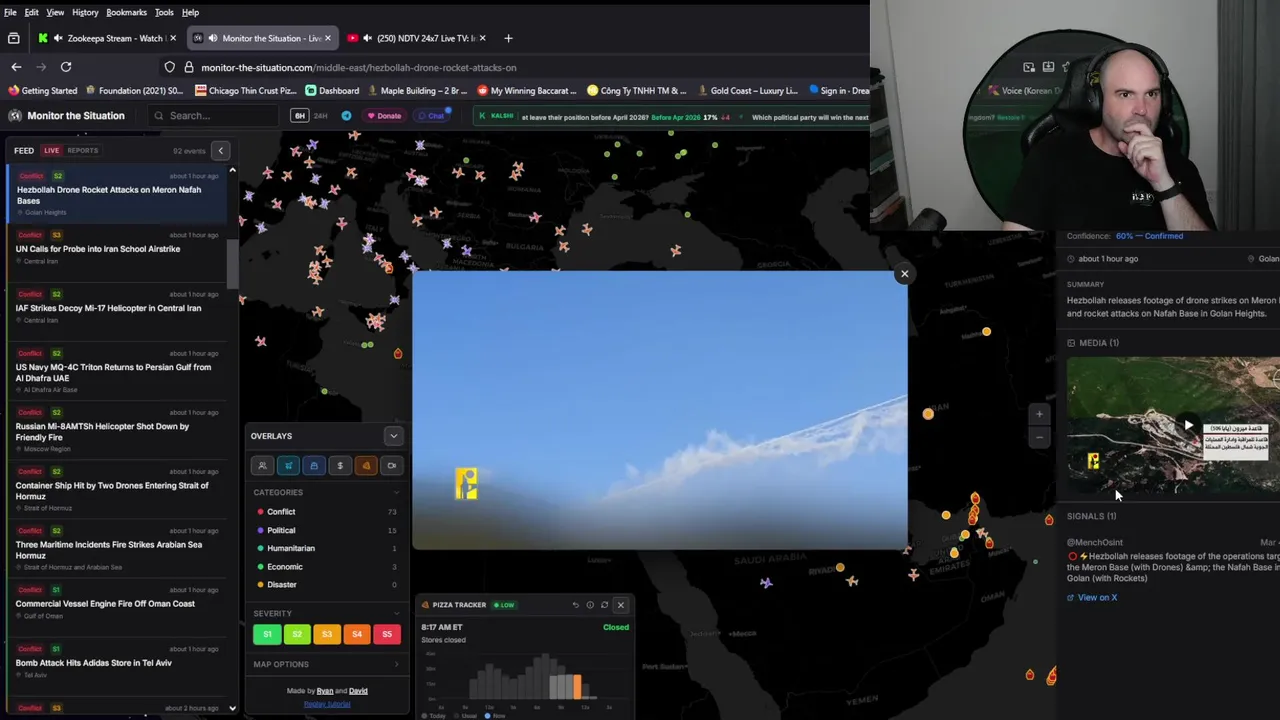Image resolution: width=1280 pixels, height=720 pixels.
Task: Open Getting Started bookmark
Action: coord(42,91)
